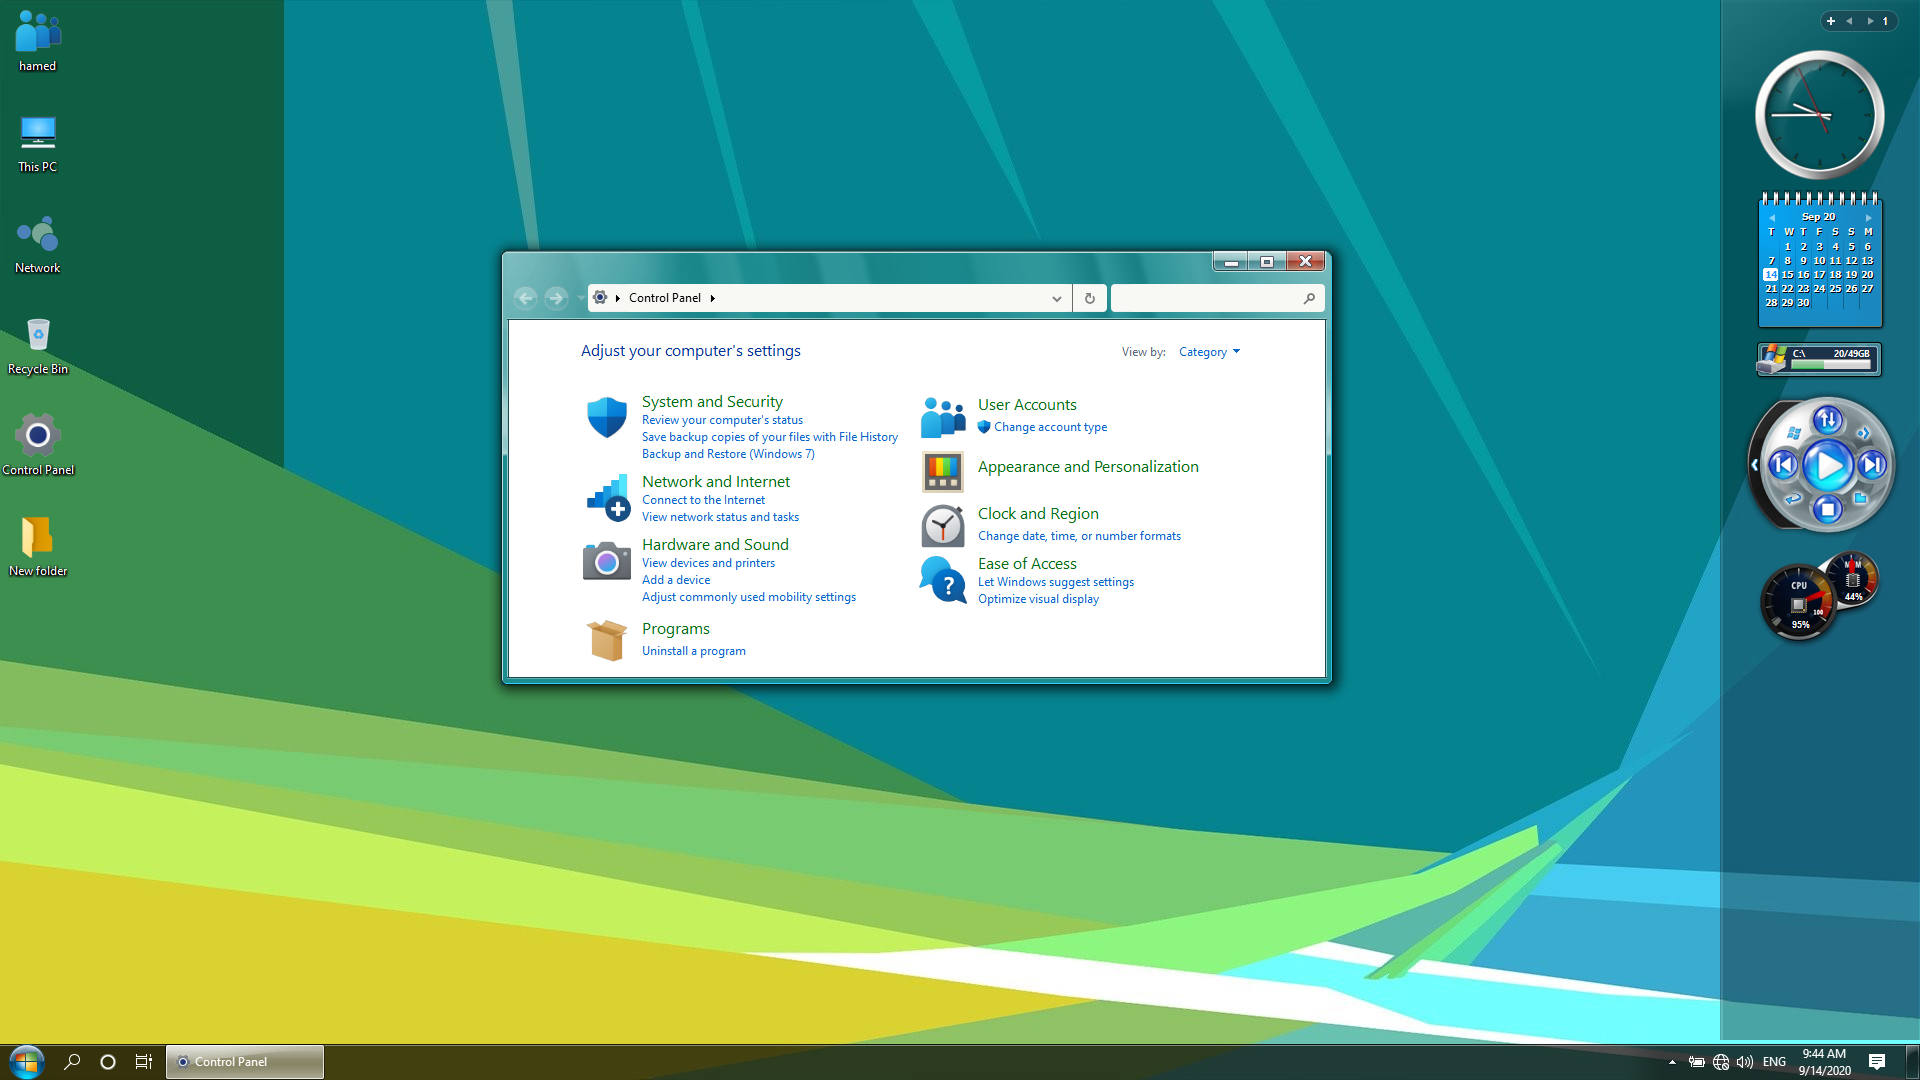Skip to next track on media gadget
Image resolution: width=1920 pixels, height=1080 pixels.
1871,465
